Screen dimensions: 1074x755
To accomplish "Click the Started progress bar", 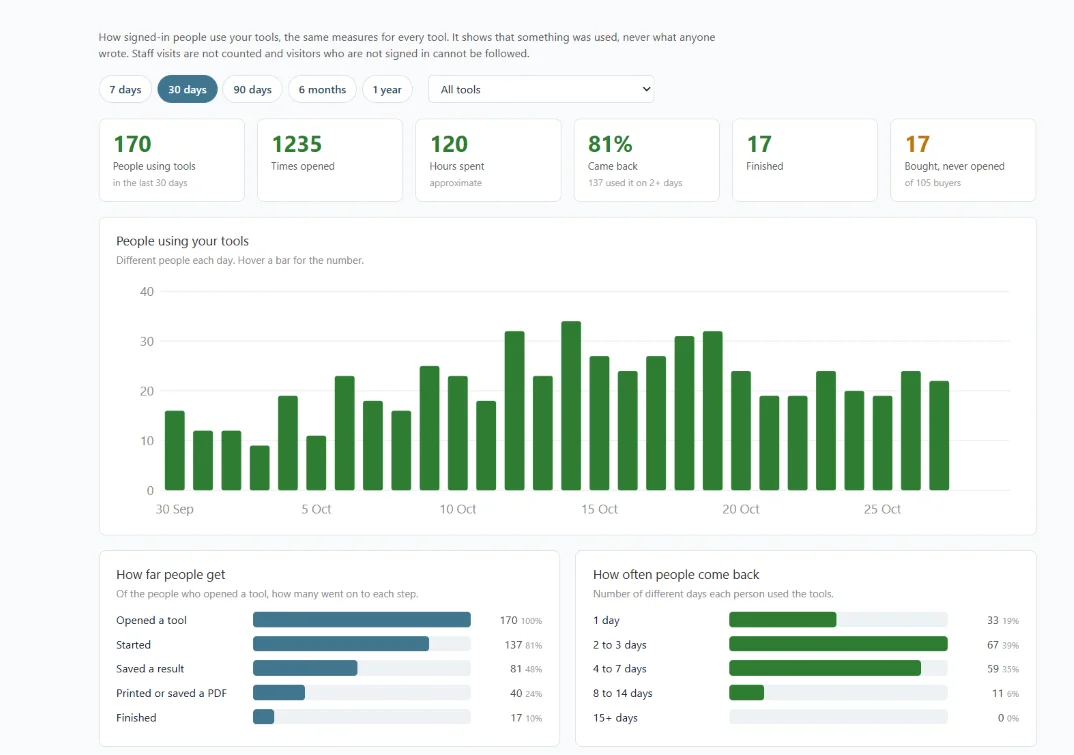I will (x=362, y=644).
